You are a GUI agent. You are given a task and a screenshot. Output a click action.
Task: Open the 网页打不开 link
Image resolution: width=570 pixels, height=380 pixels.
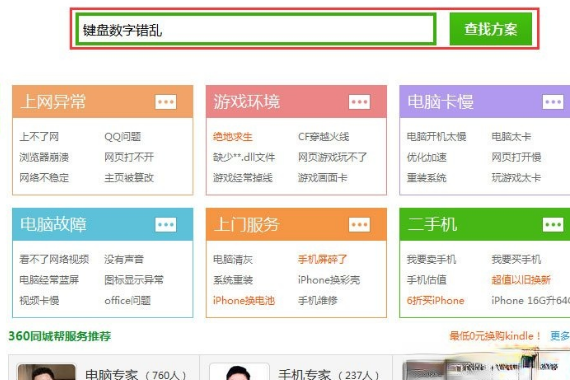click(129, 157)
